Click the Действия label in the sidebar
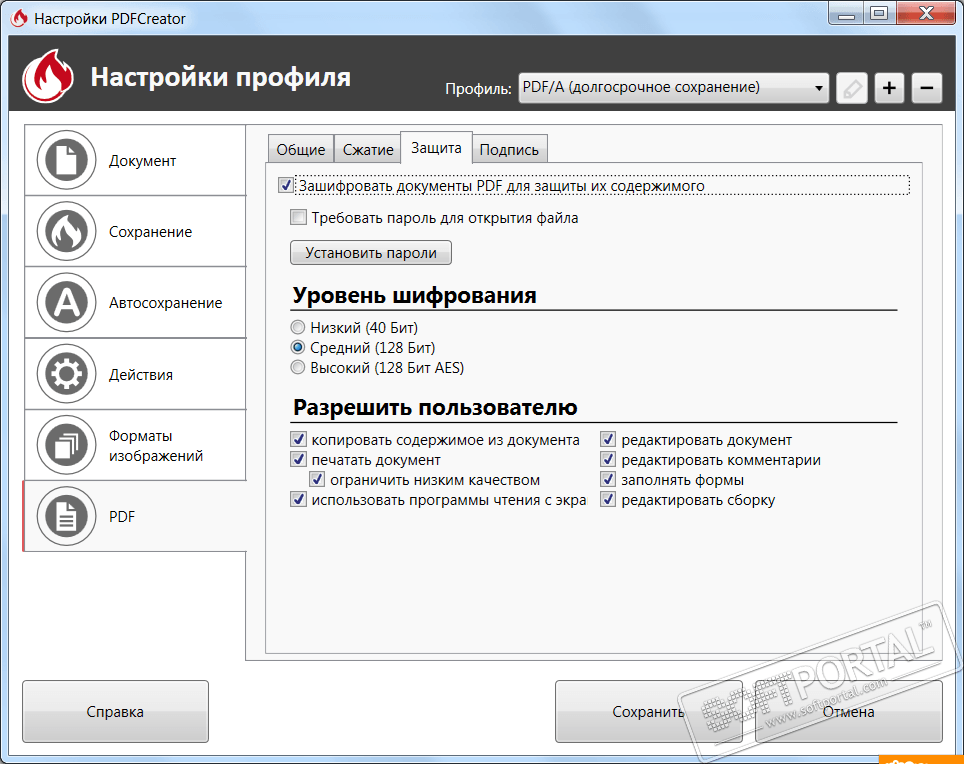Image resolution: width=964 pixels, height=764 pixels. point(141,375)
